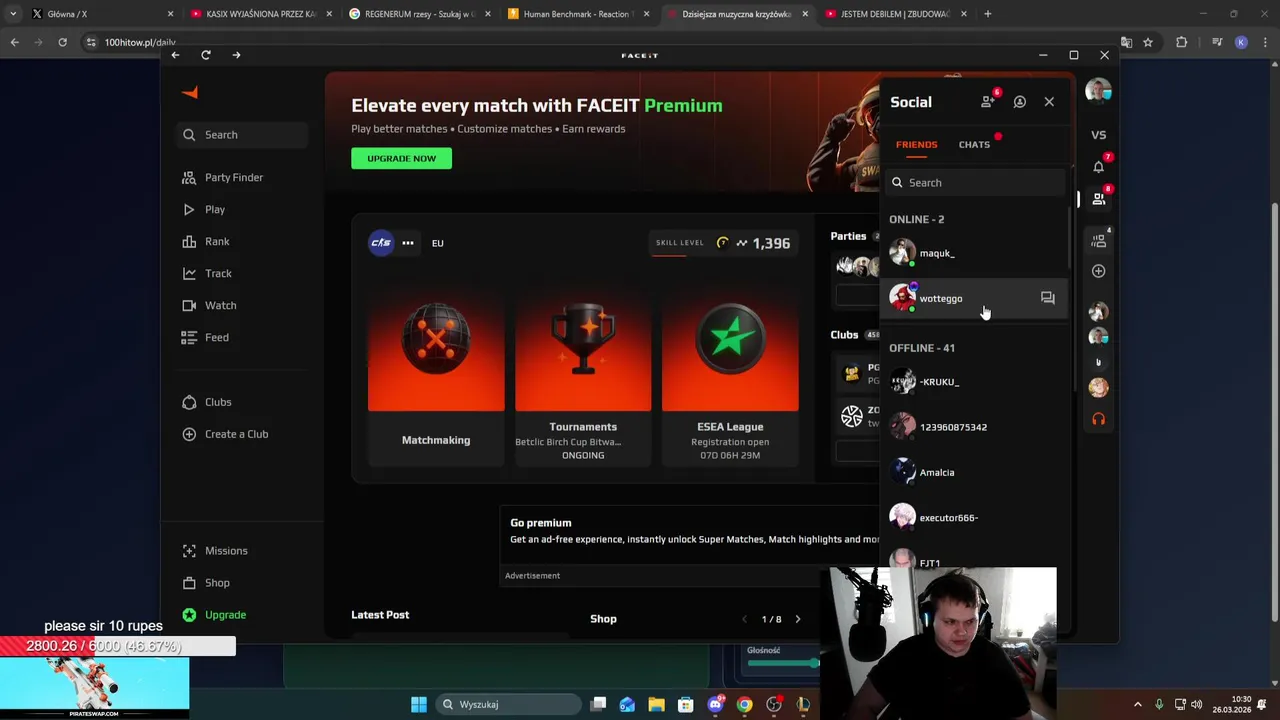Select offline friend executor666-
This screenshot has width=1280, height=720.
[x=975, y=518]
